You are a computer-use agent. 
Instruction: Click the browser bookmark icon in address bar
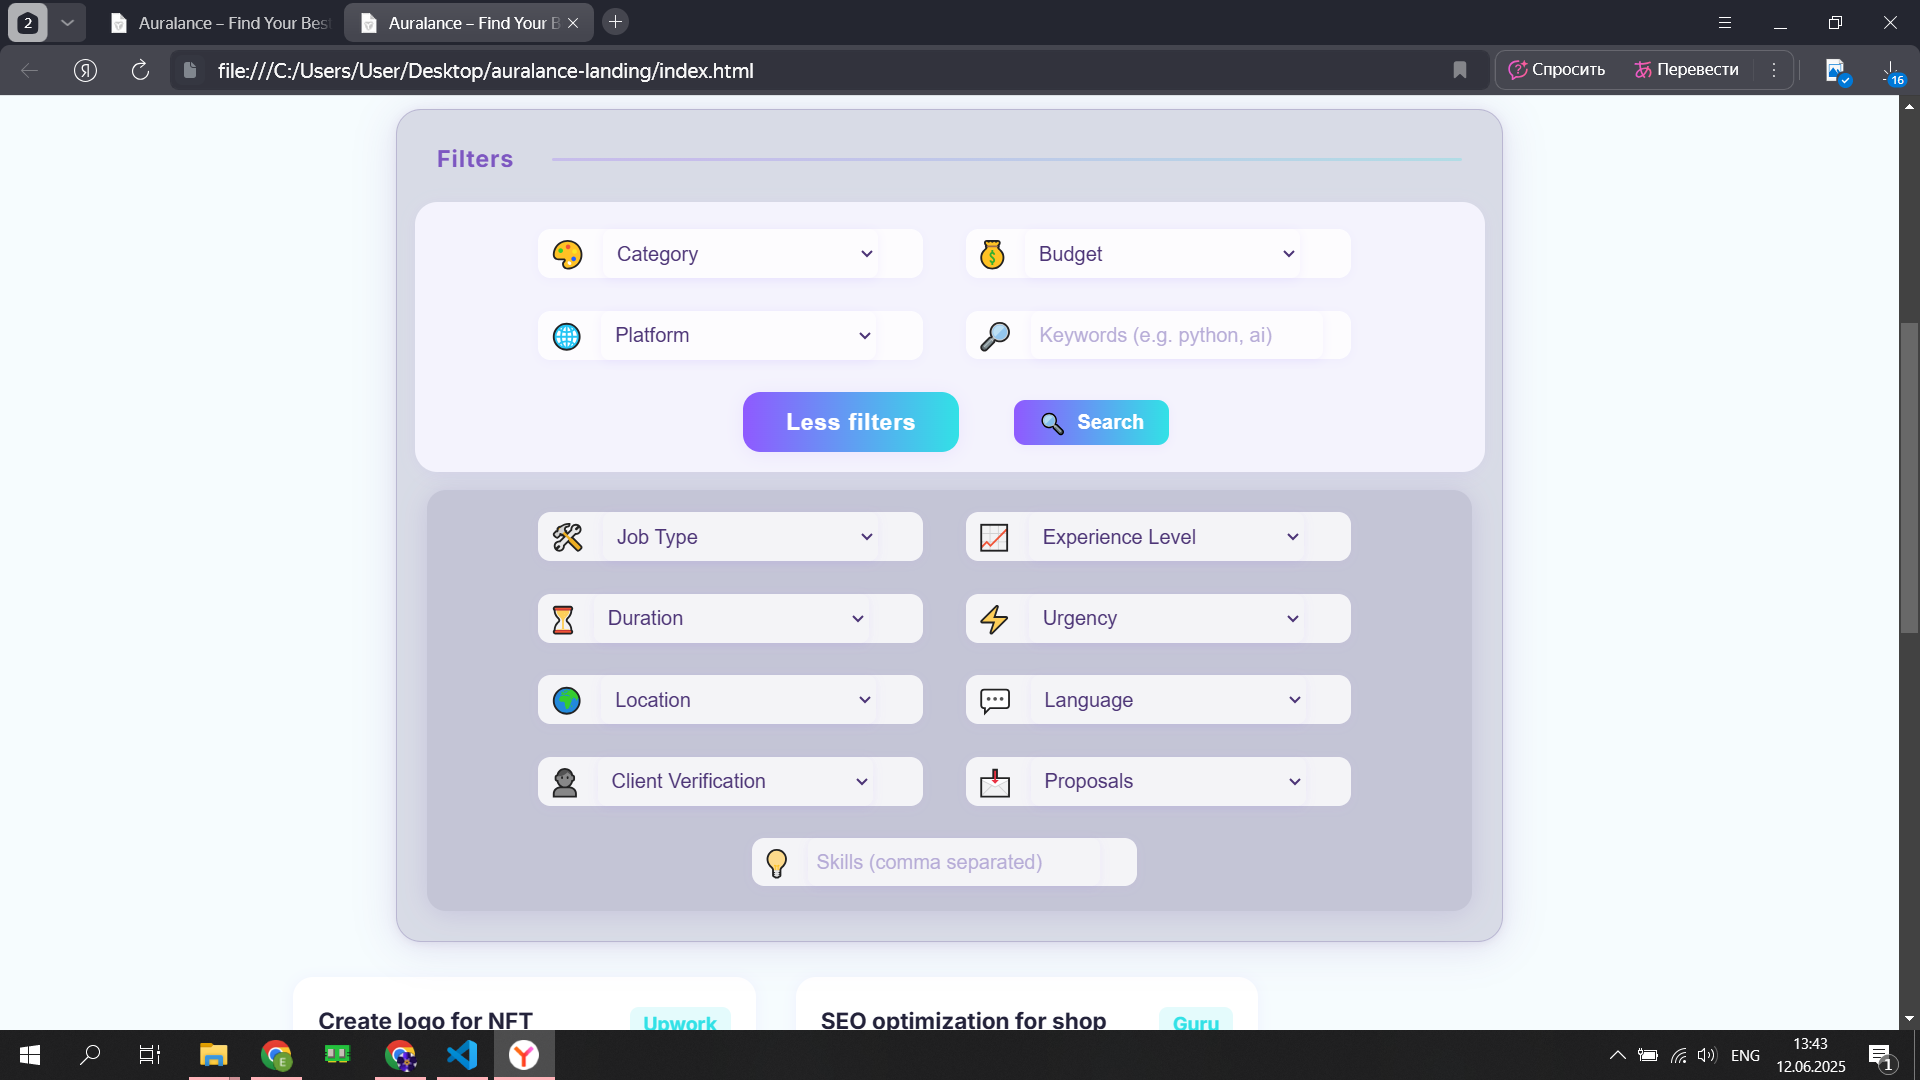pos(1460,70)
